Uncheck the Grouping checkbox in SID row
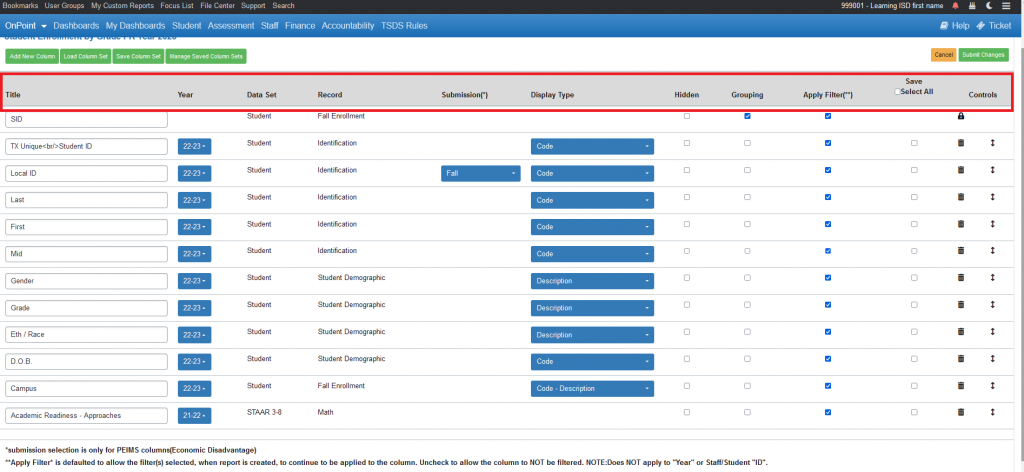The image size is (1024, 472). (747, 116)
